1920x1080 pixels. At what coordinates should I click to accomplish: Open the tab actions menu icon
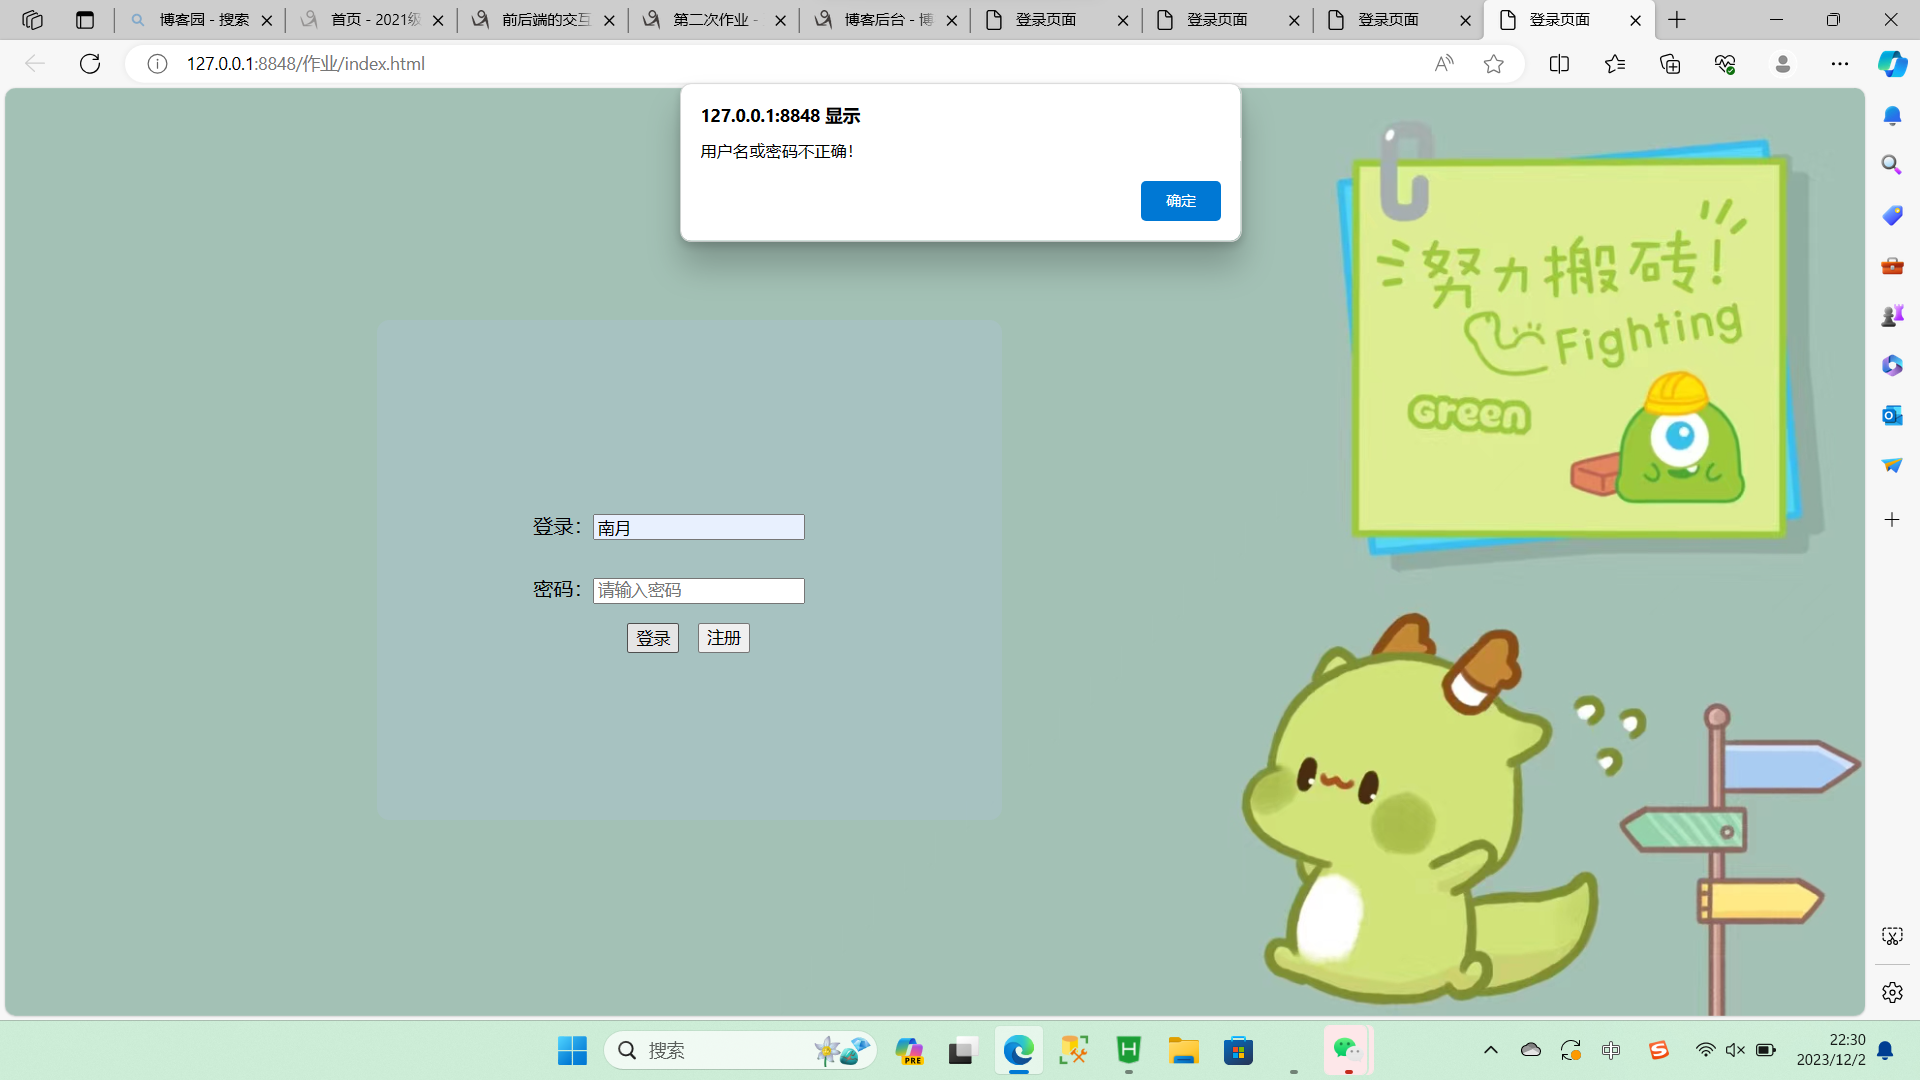85,20
